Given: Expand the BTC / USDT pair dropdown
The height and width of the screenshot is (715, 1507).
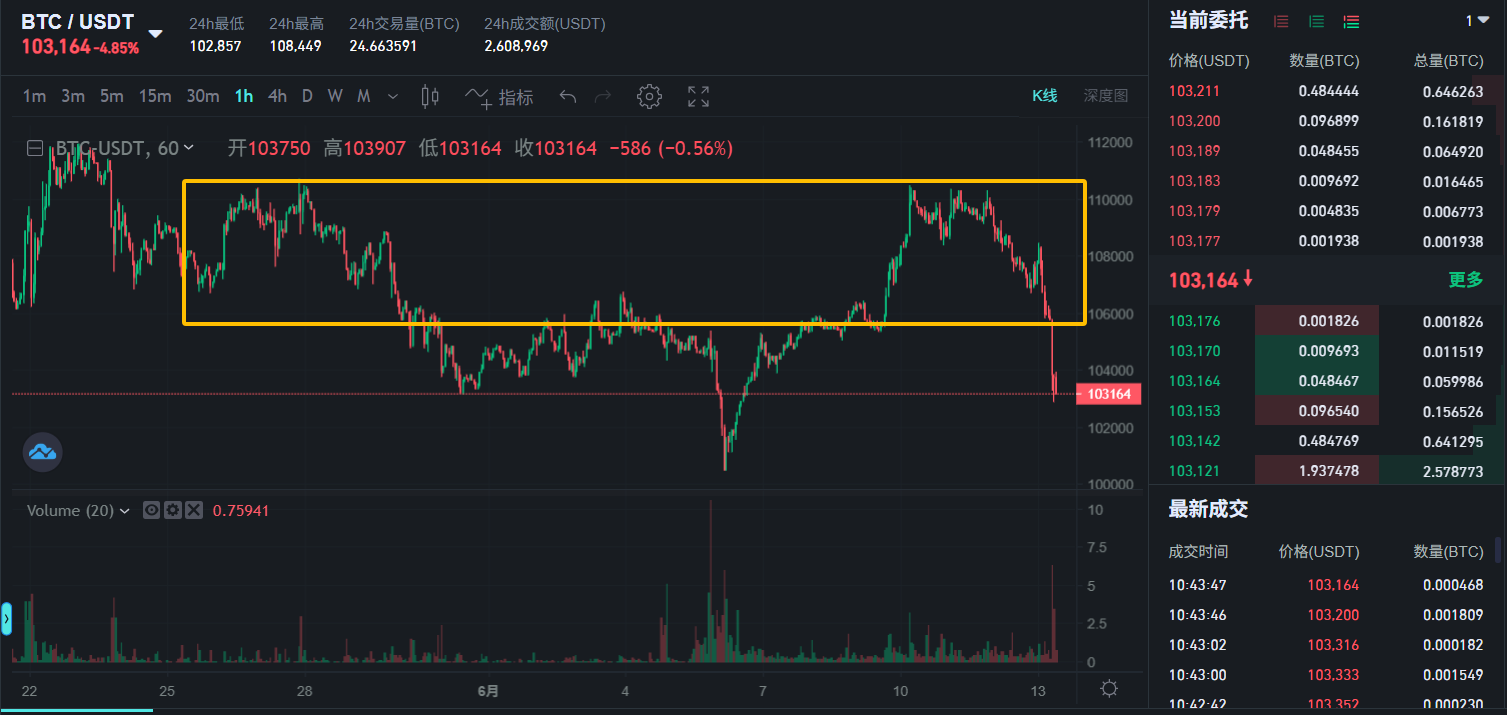Looking at the screenshot, I should click(155, 33).
